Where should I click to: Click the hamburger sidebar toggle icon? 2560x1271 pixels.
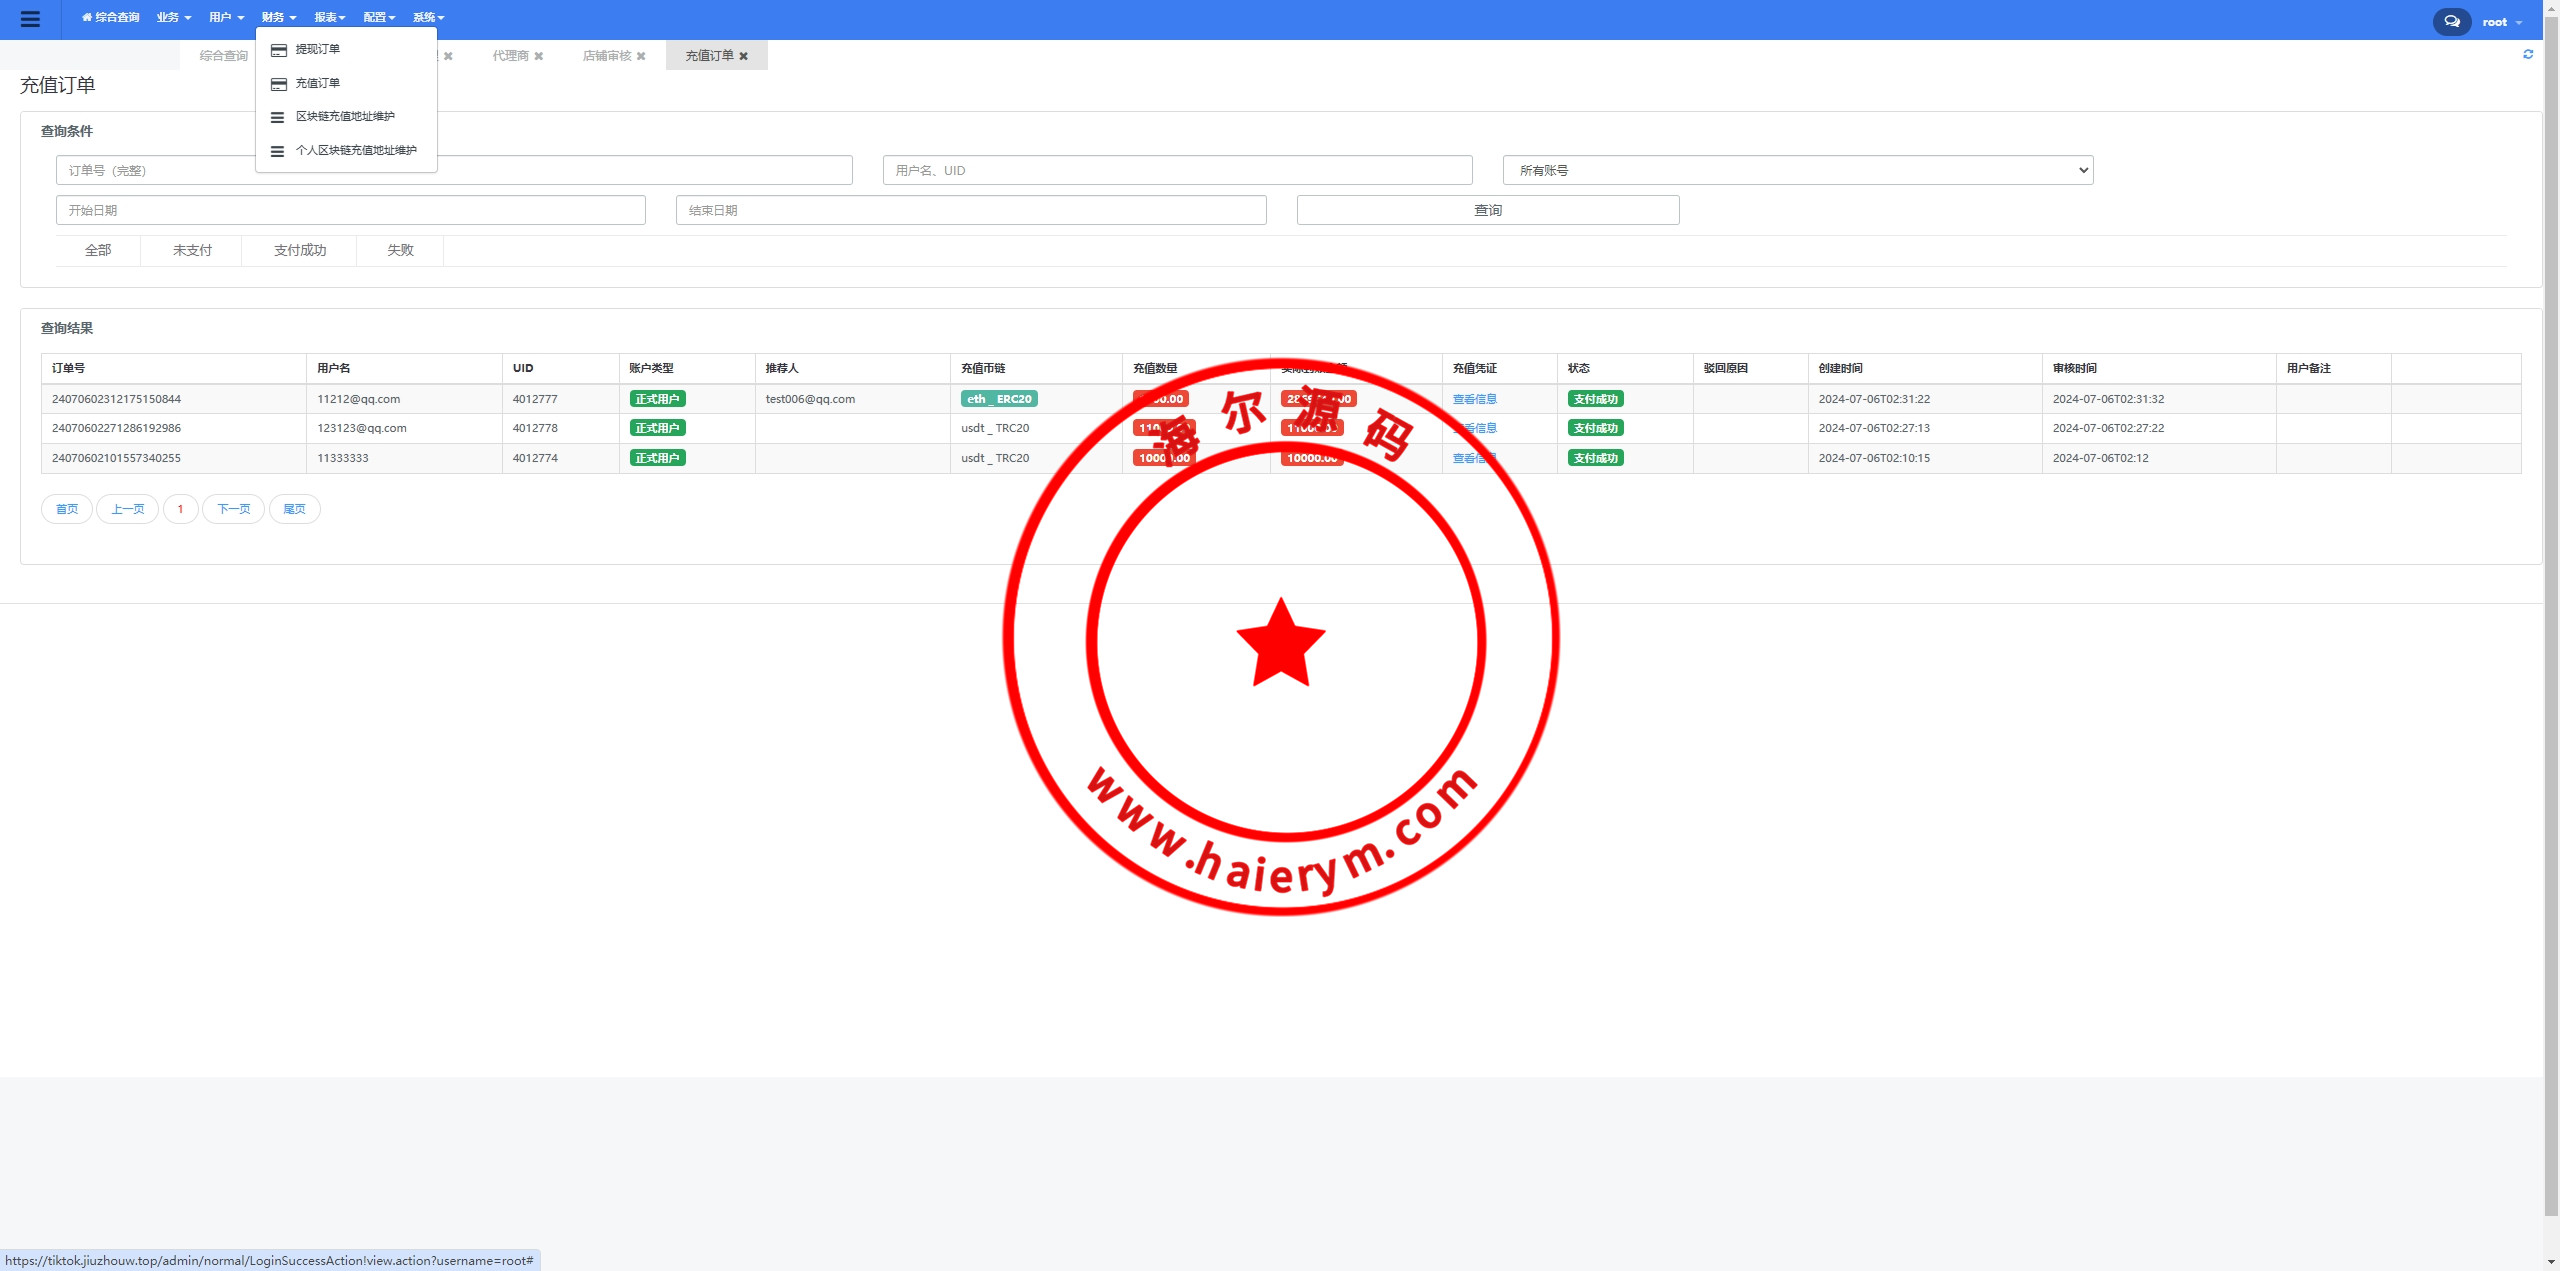(30, 19)
